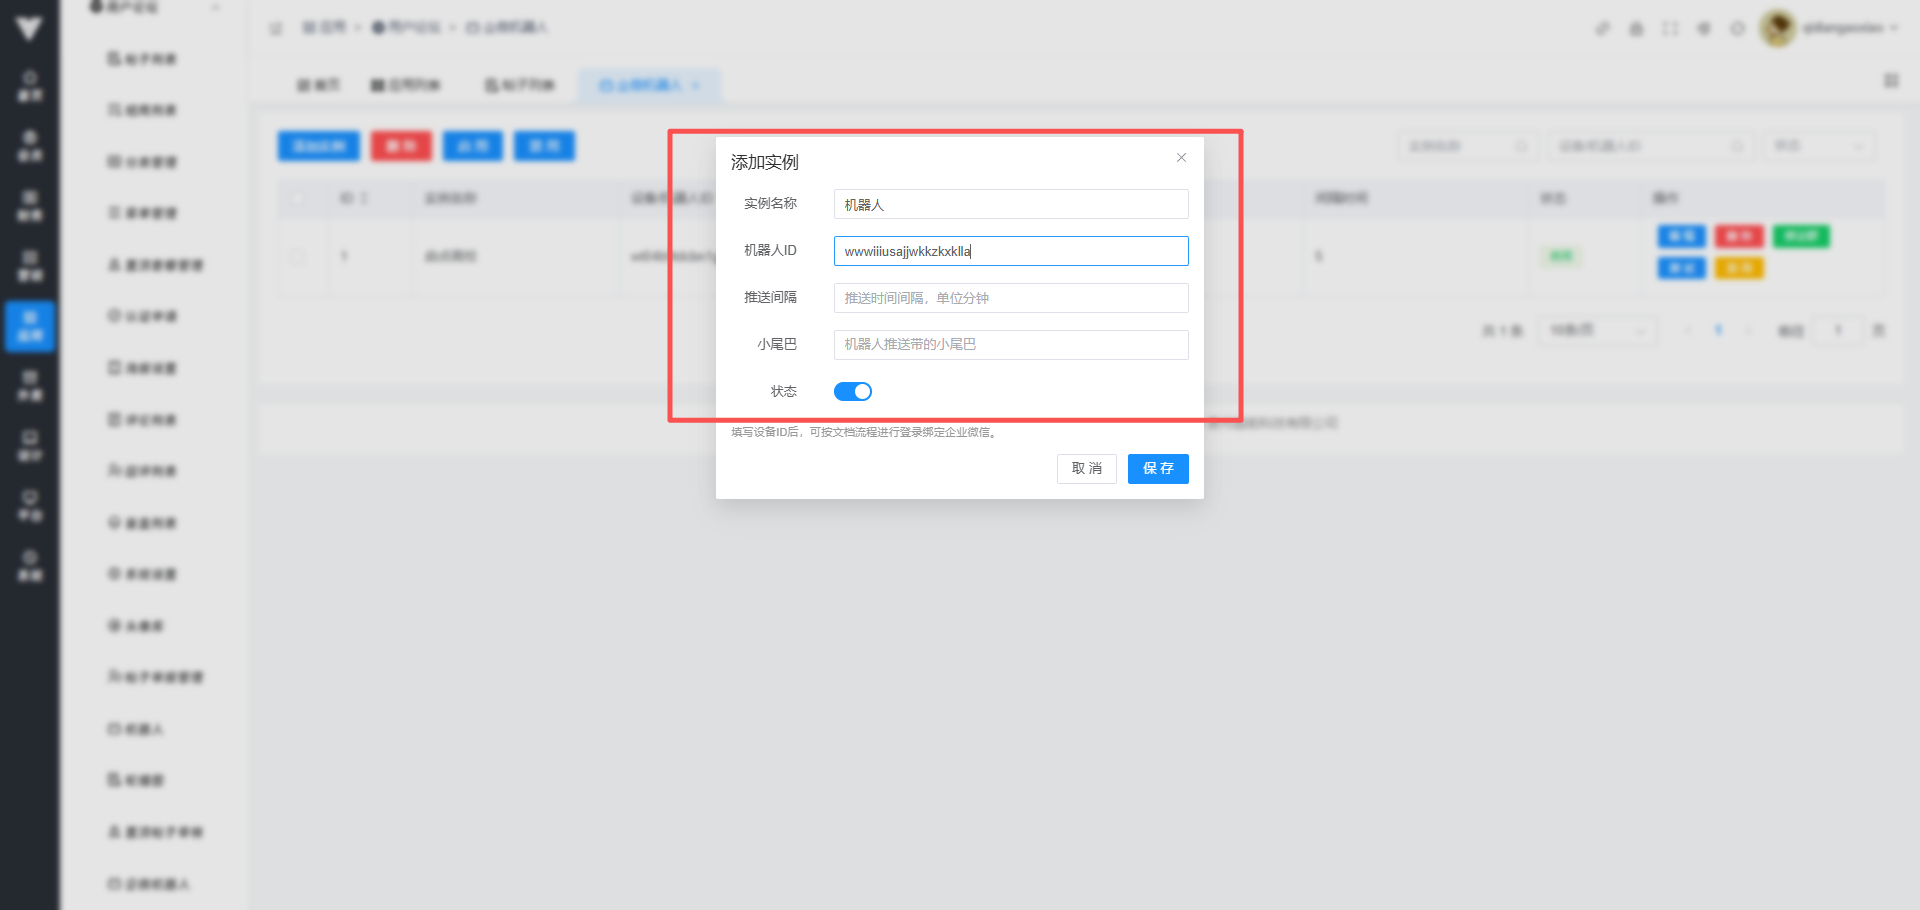Check the checkbox for table row 1
The image size is (1920, 910).
(297, 256)
